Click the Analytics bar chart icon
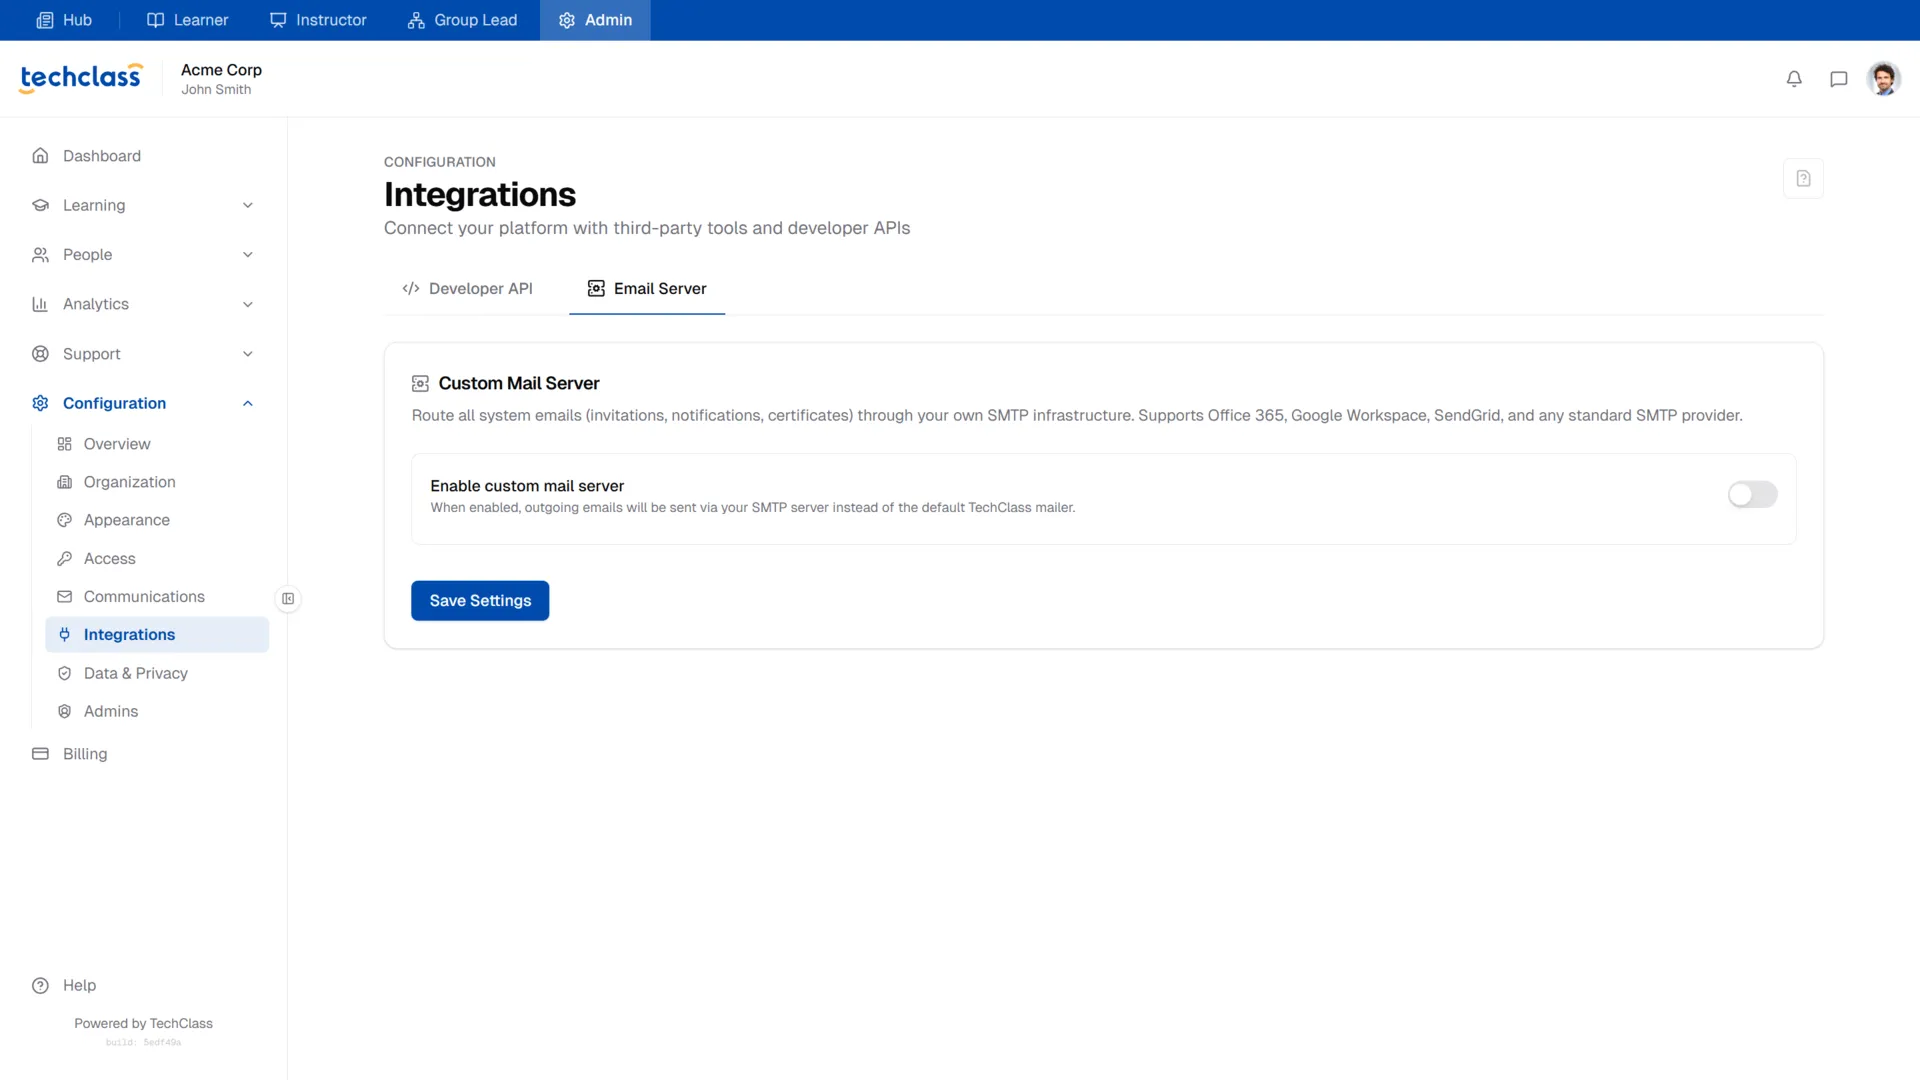 point(40,304)
